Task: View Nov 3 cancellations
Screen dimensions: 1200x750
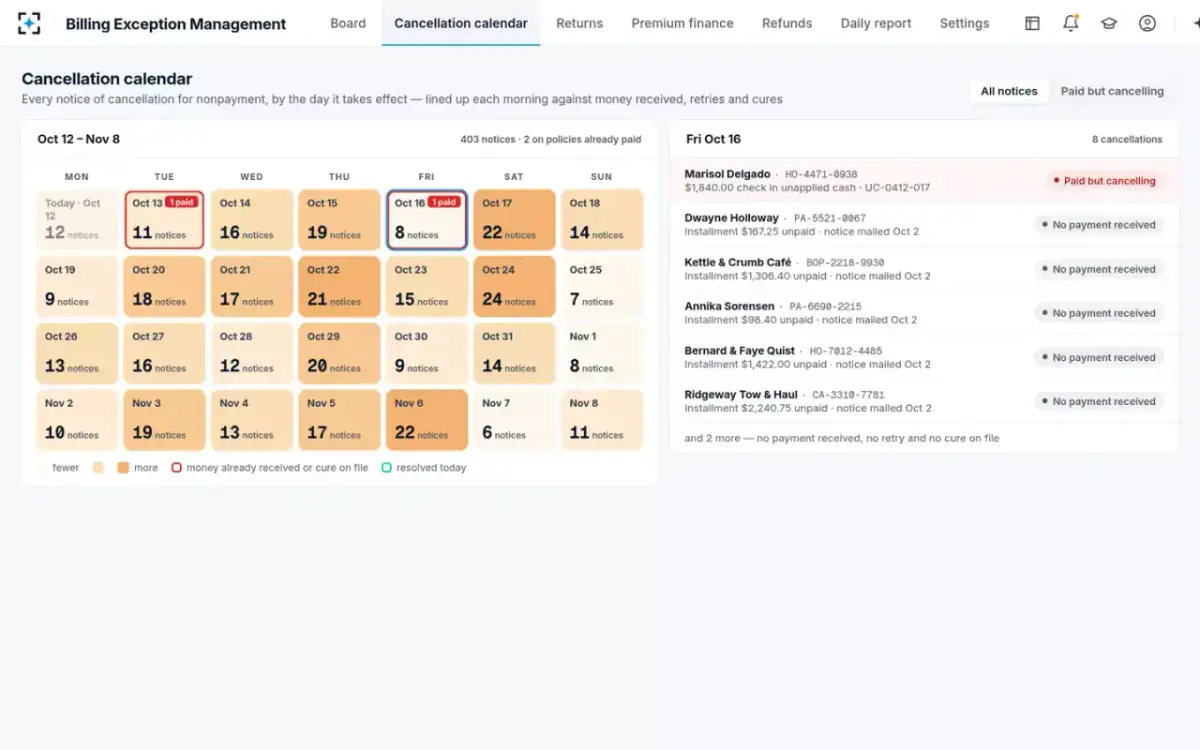Action: [x=165, y=420]
